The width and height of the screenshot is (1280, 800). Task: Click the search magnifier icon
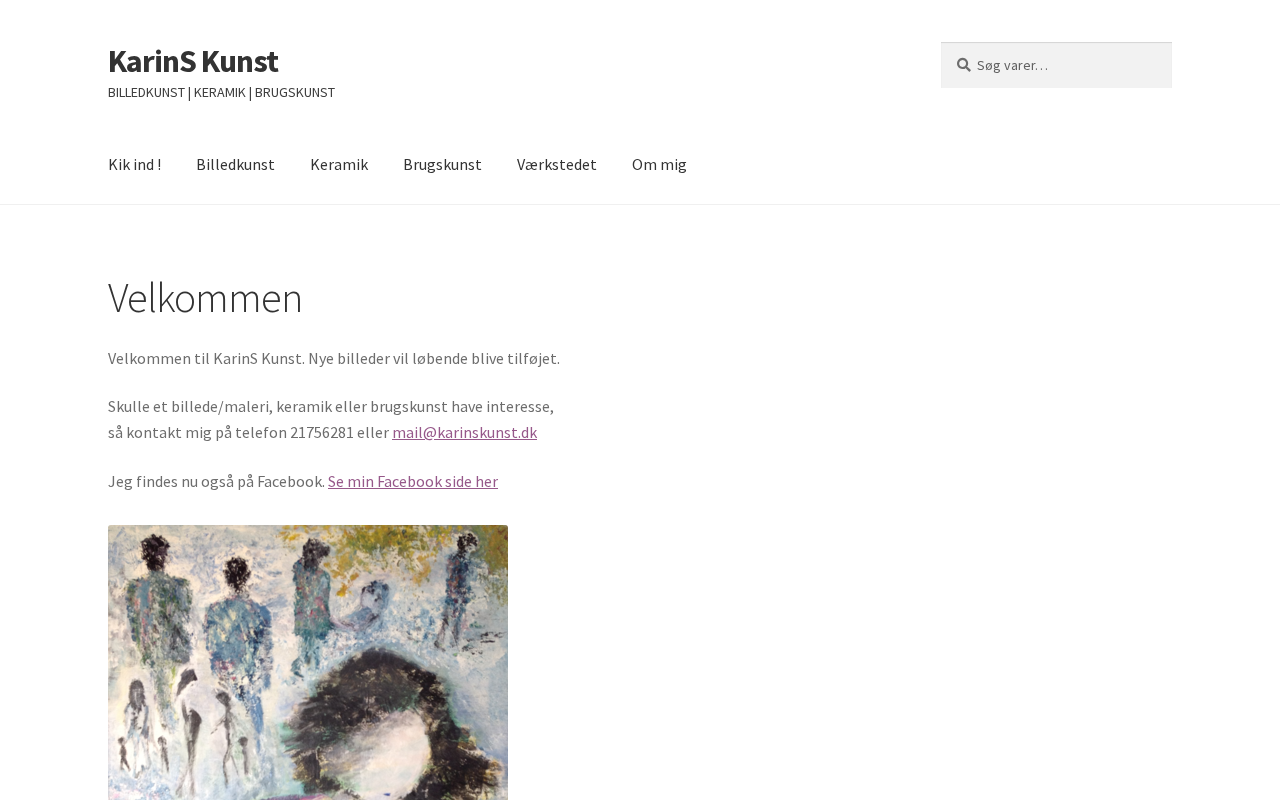click(963, 65)
